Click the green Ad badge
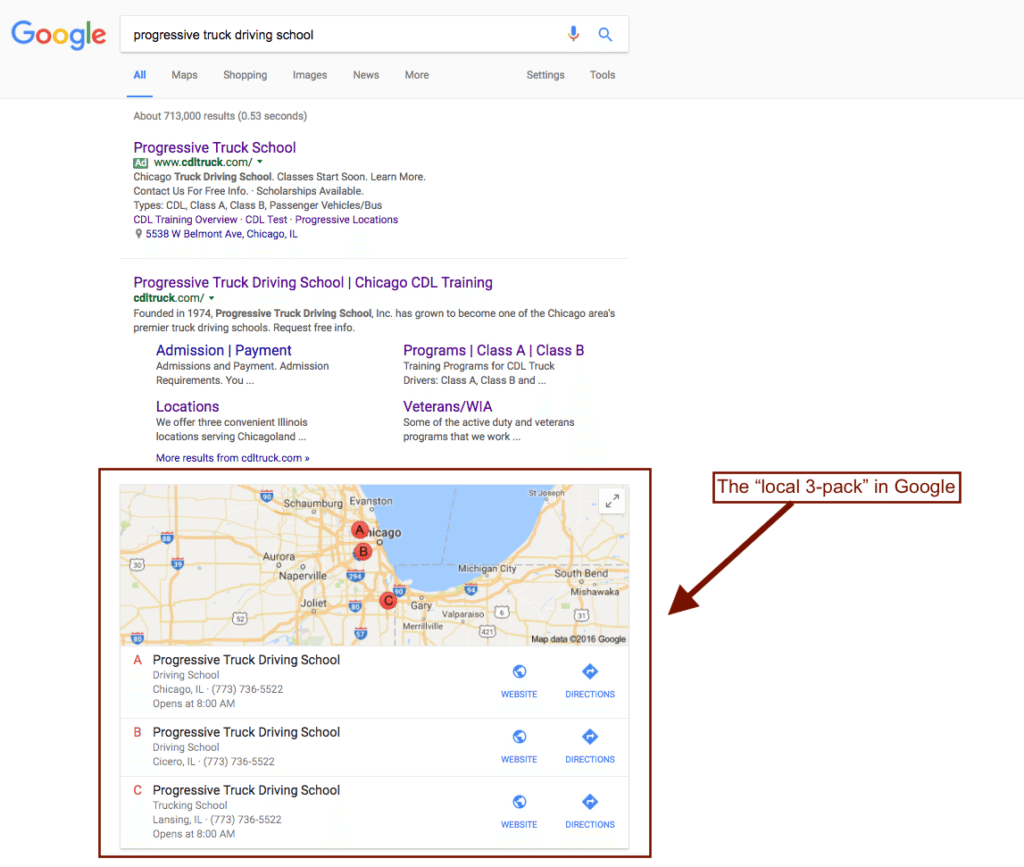1024x867 pixels. tap(140, 163)
